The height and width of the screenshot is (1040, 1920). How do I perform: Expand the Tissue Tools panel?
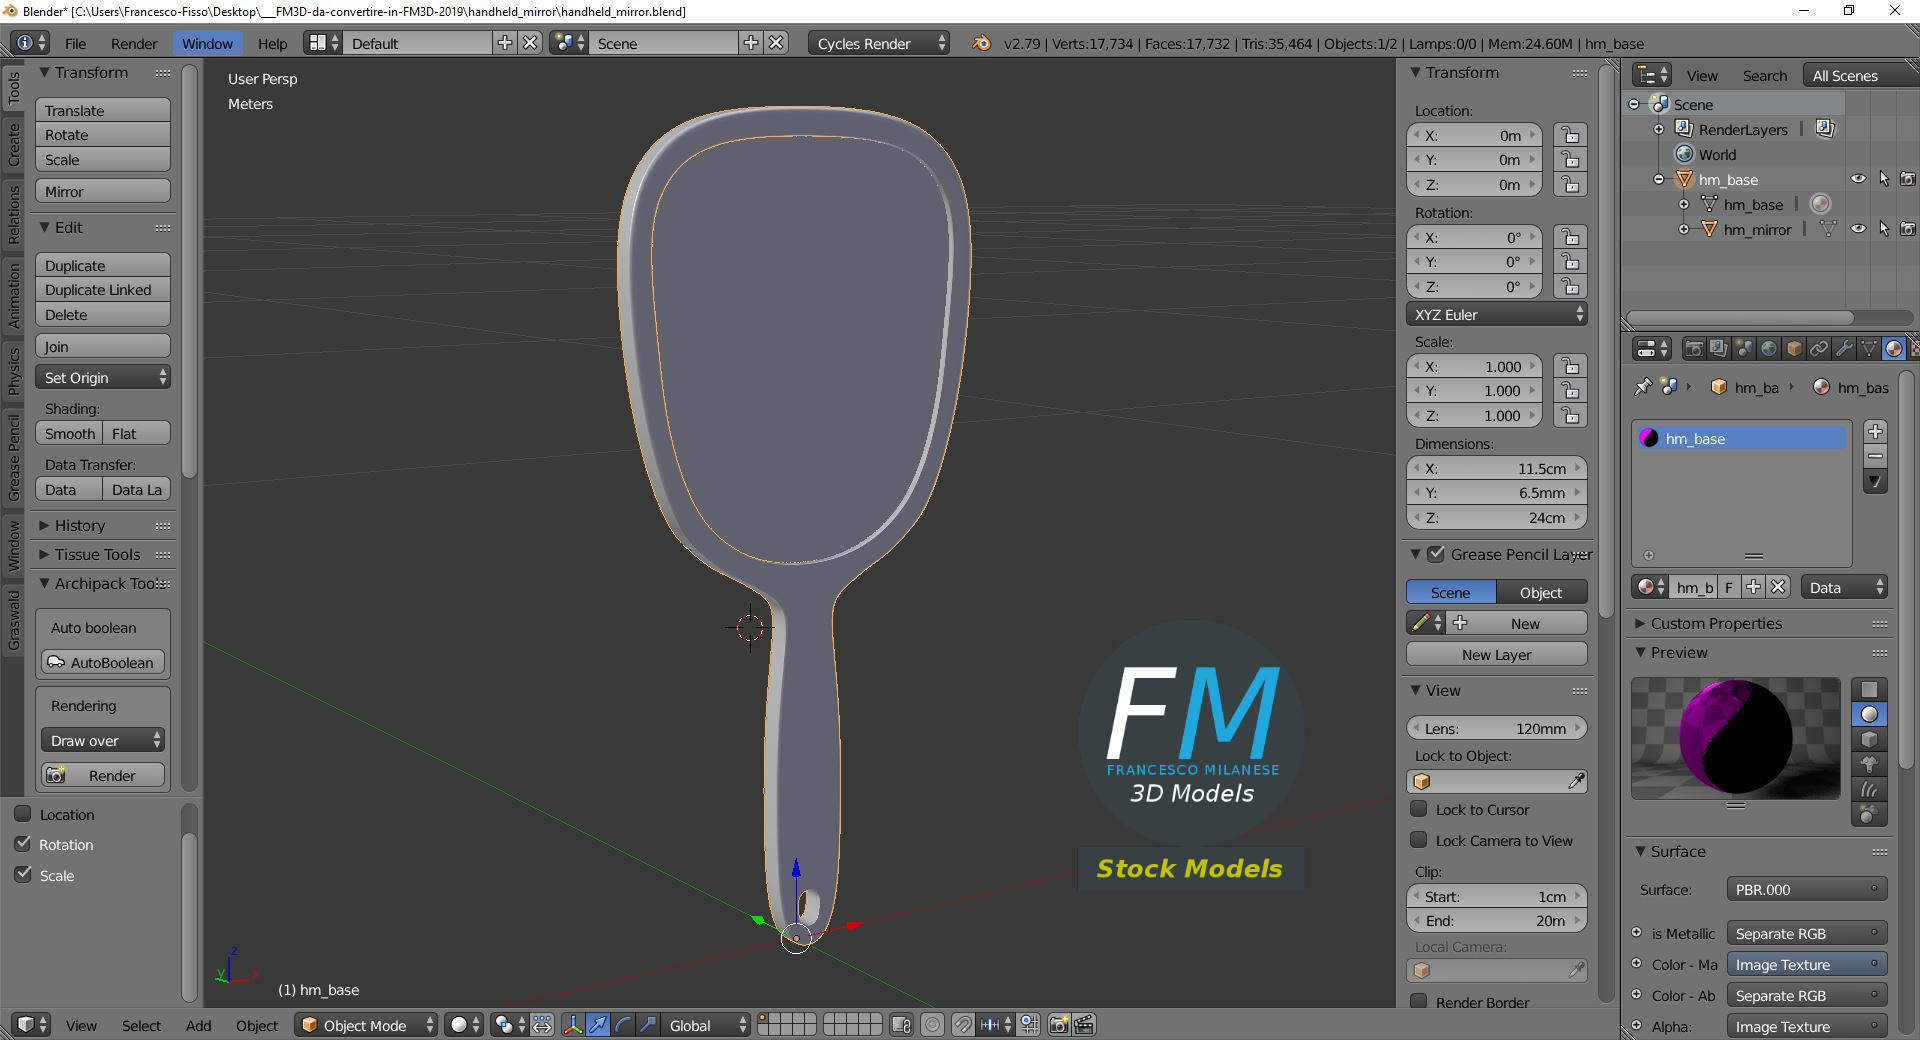[97, 554]
